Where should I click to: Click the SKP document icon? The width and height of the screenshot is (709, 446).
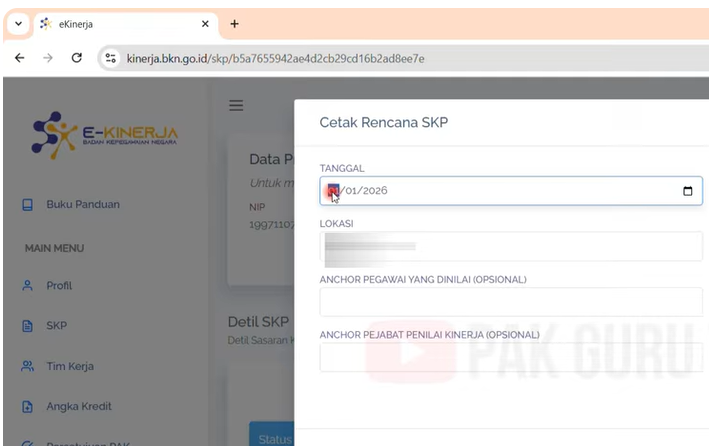pyautogui.click(x=28, y=326)
